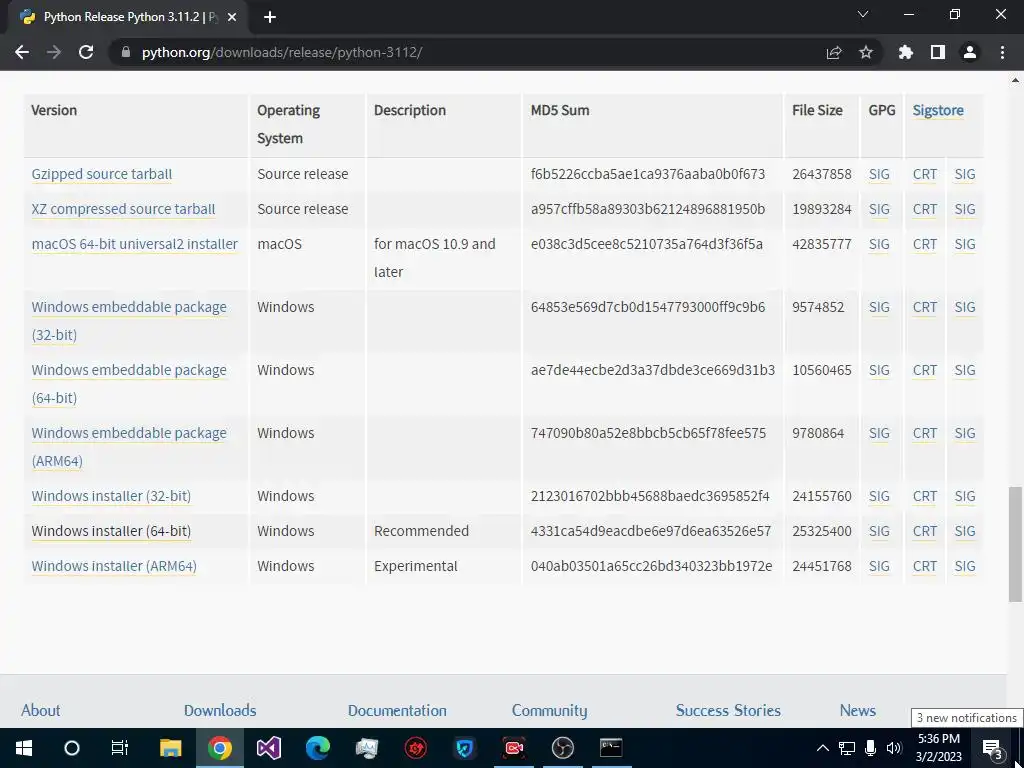Select the Python Release Python 3.11.2 tab
This screenshot has width=1024, height=768.
point(128,18)
